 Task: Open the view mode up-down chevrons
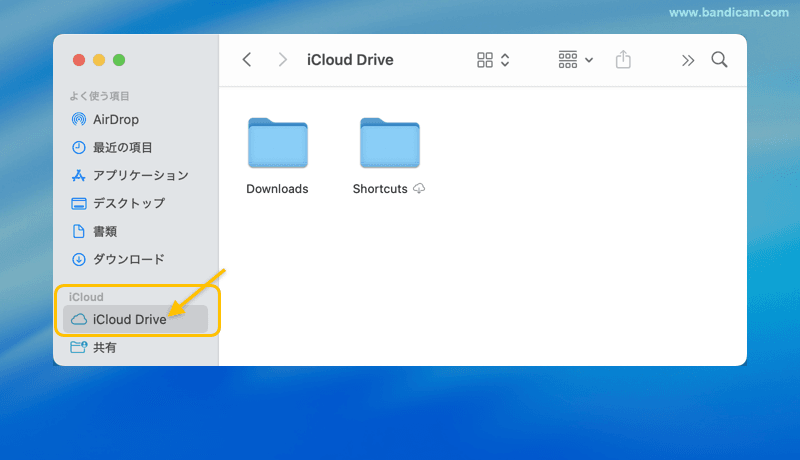[x=505, y=60]
